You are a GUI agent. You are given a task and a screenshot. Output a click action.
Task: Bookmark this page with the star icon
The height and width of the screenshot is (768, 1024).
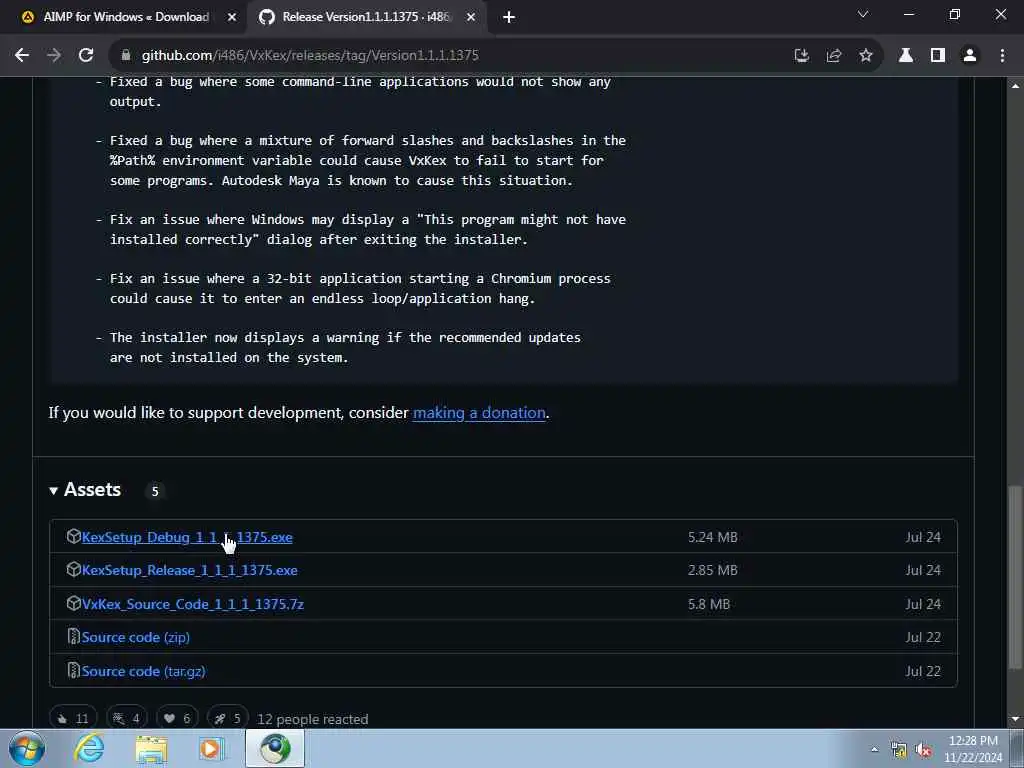pos(865,56)
